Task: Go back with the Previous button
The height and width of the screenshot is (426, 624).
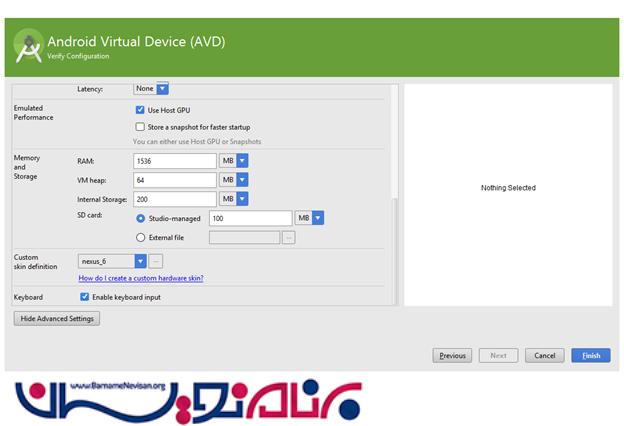Action: (x=452, y=355)
